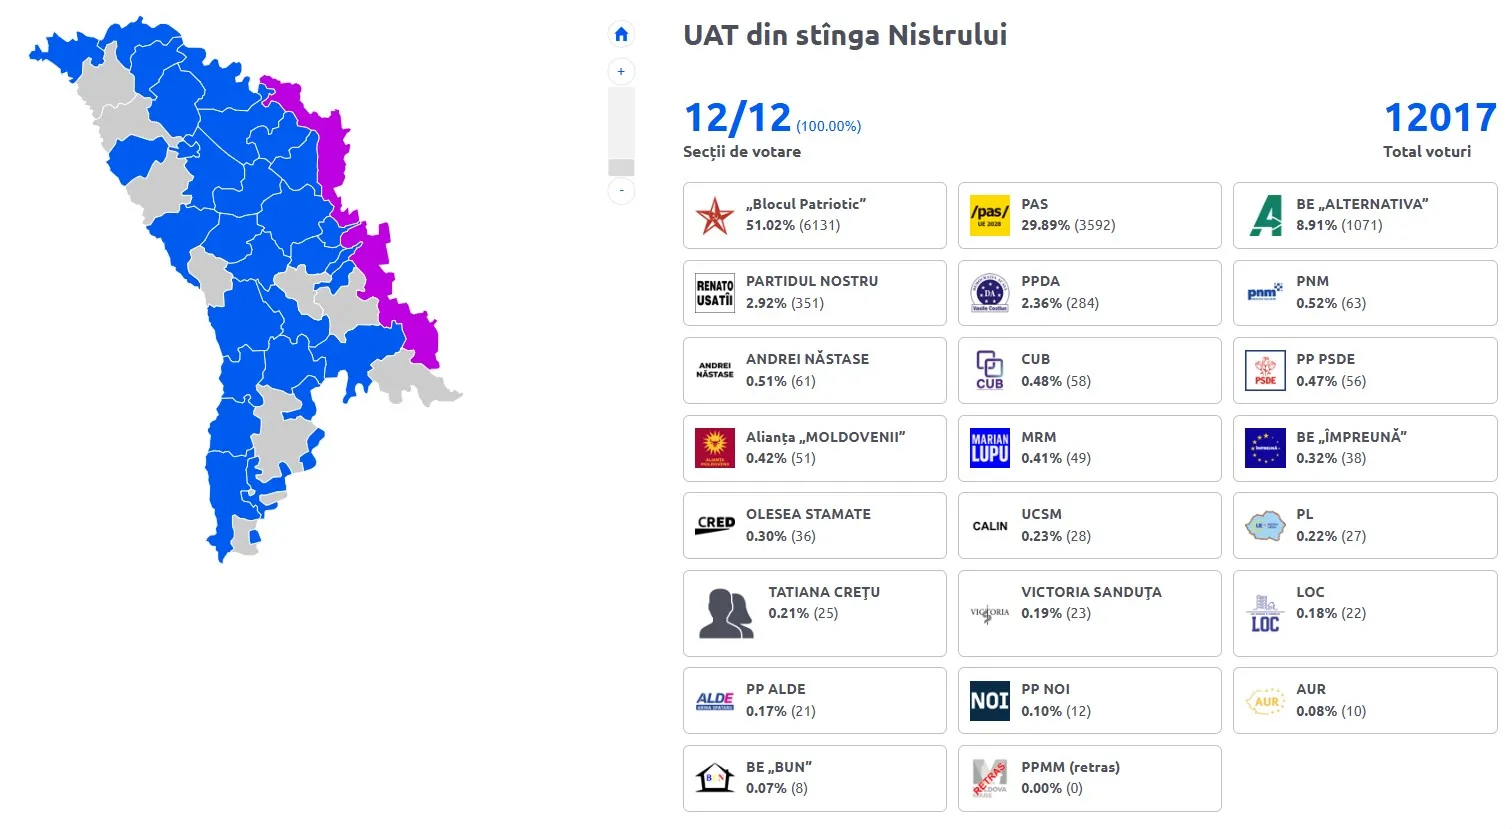The image size is (1512, 829).
Task: Click the Marian Lupu MRM logo
Action: (990, 448)
